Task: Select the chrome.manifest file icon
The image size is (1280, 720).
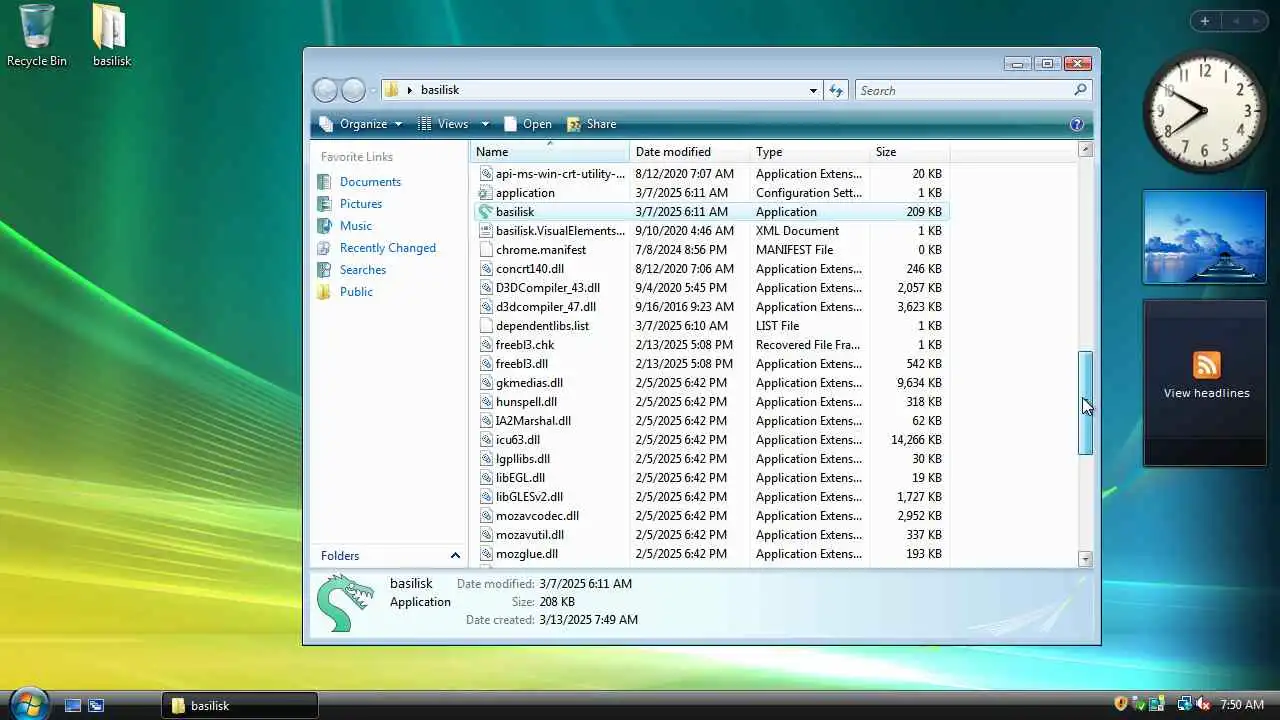Action: (486, 250)
